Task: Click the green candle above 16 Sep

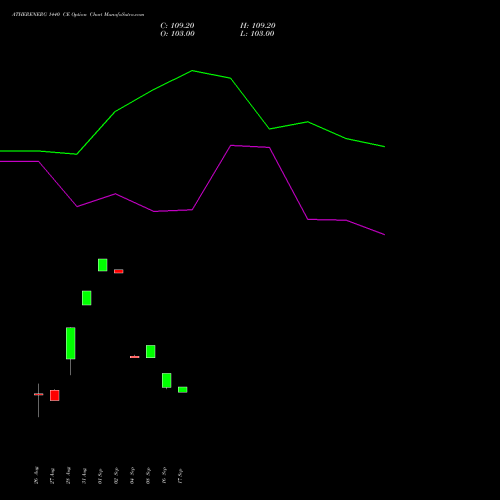Action: pyautogui.click(x=167, y=380)
